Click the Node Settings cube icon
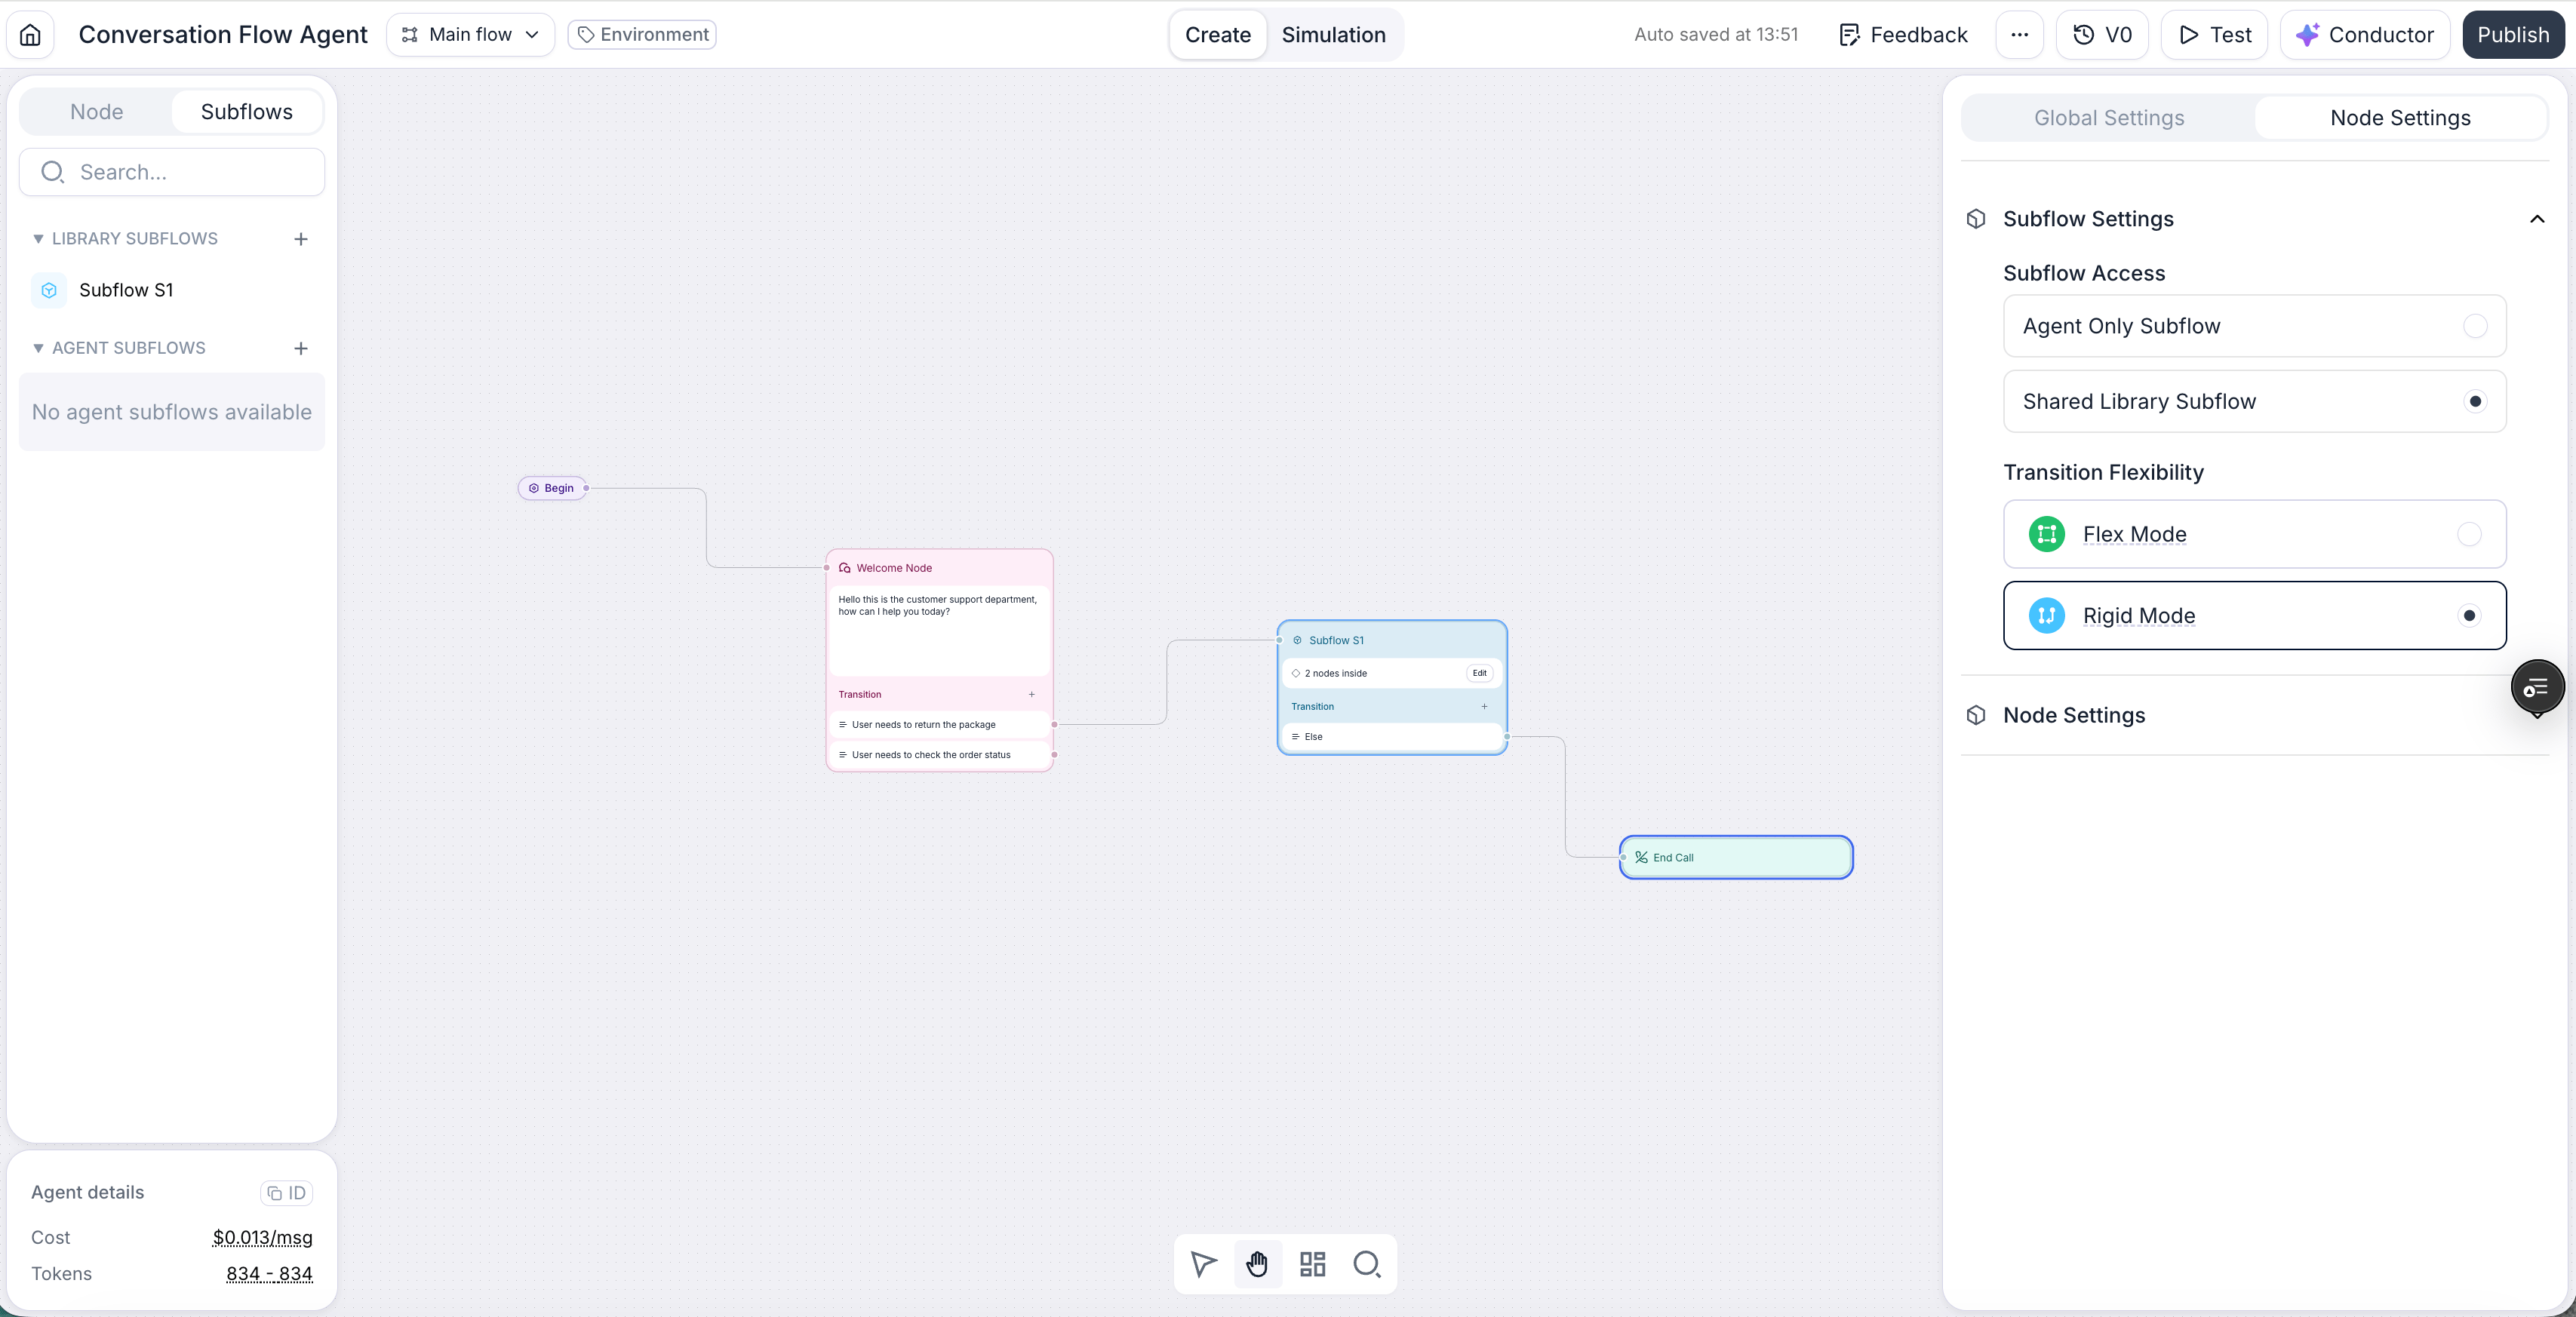 coord(1976,715)
